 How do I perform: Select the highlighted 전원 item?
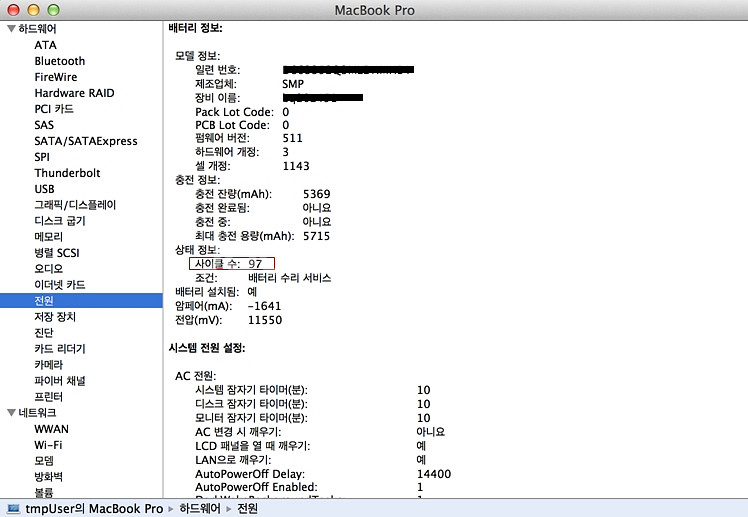(44, 301)
